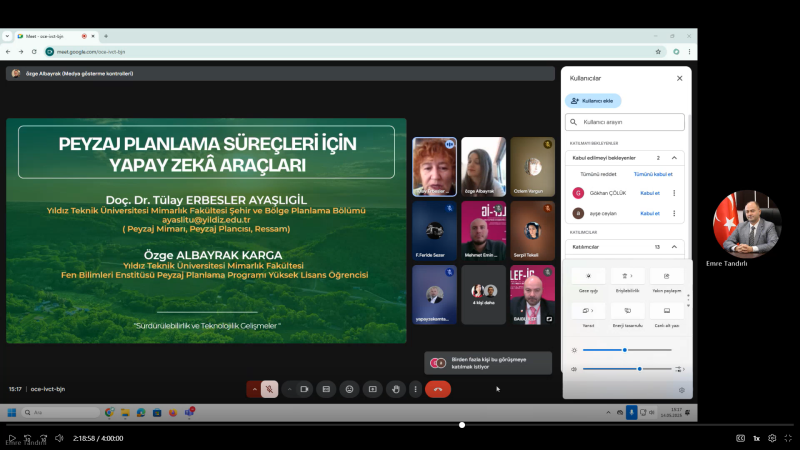Viewport: 800px width, 450px height.
Task: Open more options for Gökhan ÇÖLÜK
Action: 674,193
